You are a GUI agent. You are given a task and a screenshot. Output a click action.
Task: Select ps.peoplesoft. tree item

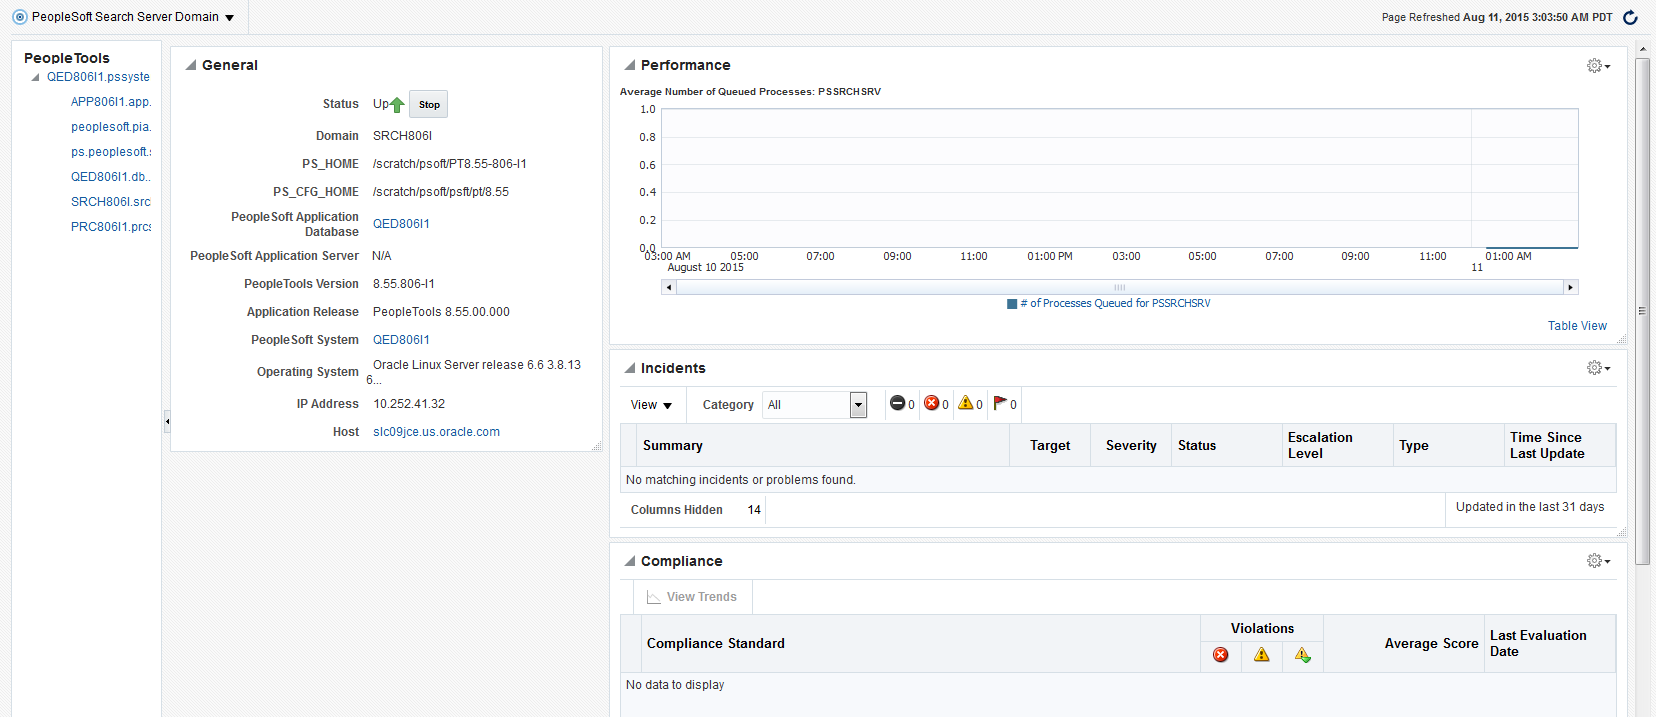point(110,152)
